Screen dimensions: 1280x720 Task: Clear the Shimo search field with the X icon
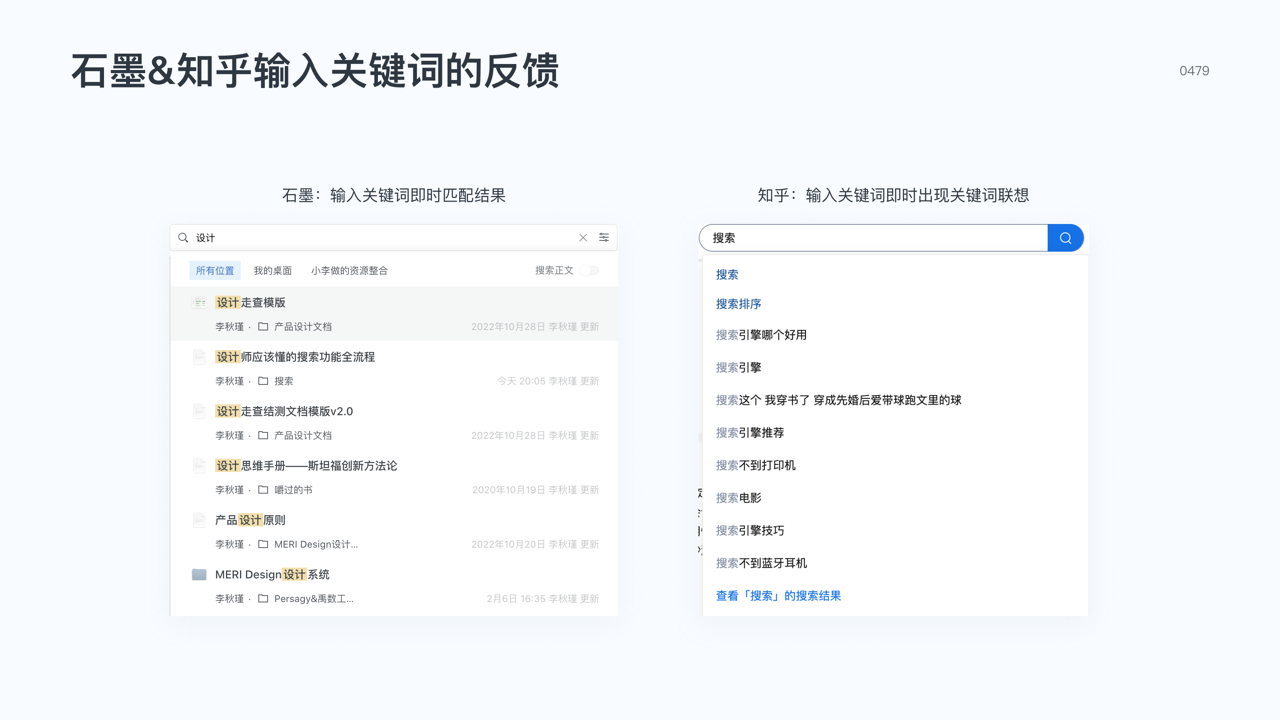[x=583, y=238]
